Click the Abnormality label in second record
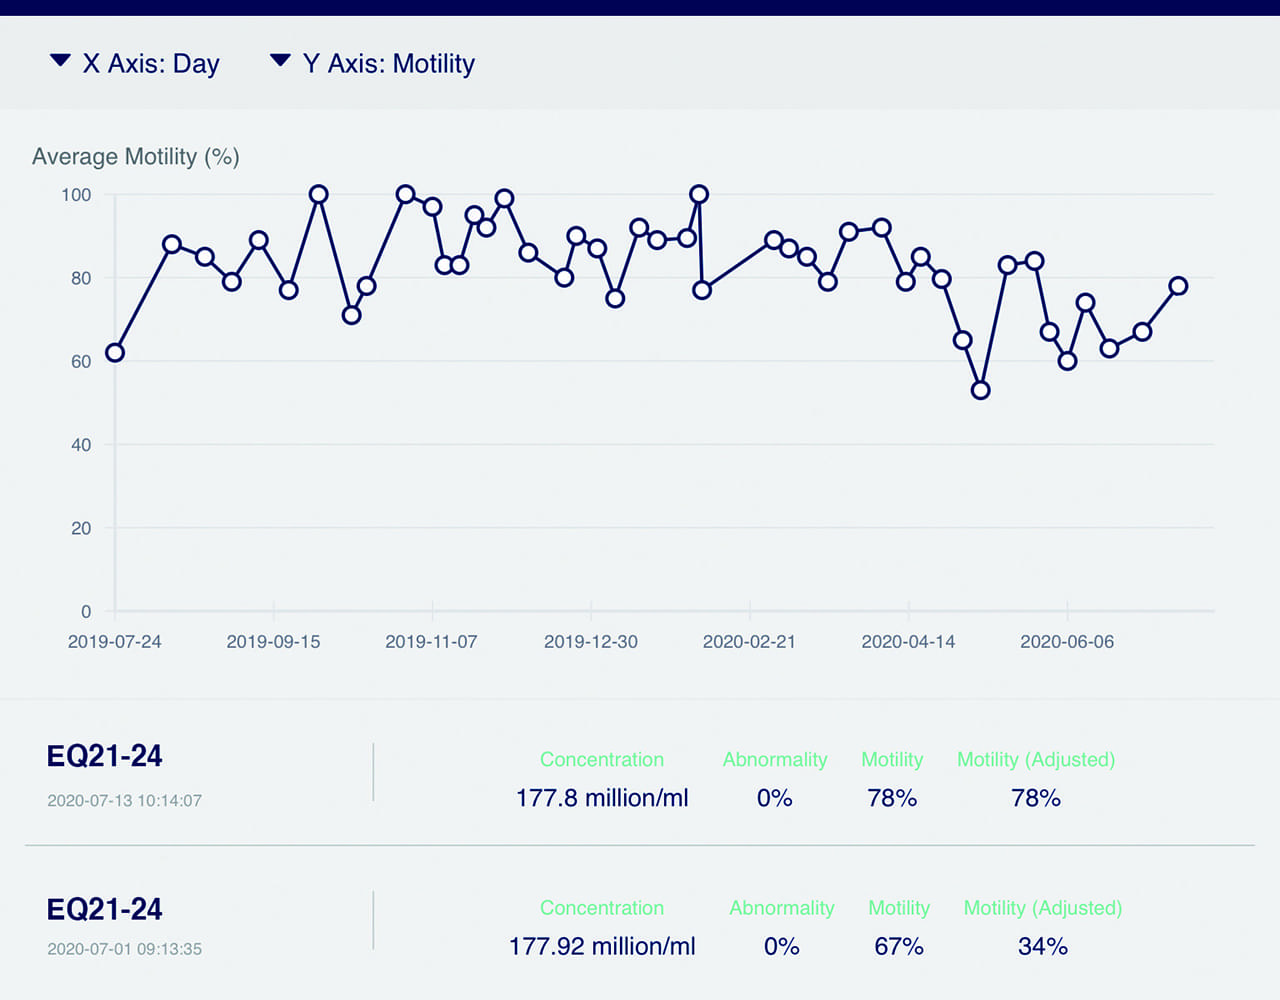1280x1000 pixels. point(781,908)
